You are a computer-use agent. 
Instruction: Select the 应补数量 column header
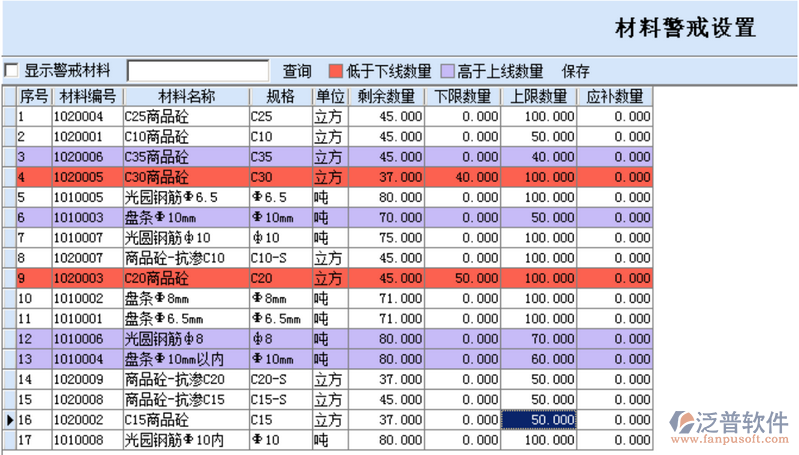click(x=615, y=96)
